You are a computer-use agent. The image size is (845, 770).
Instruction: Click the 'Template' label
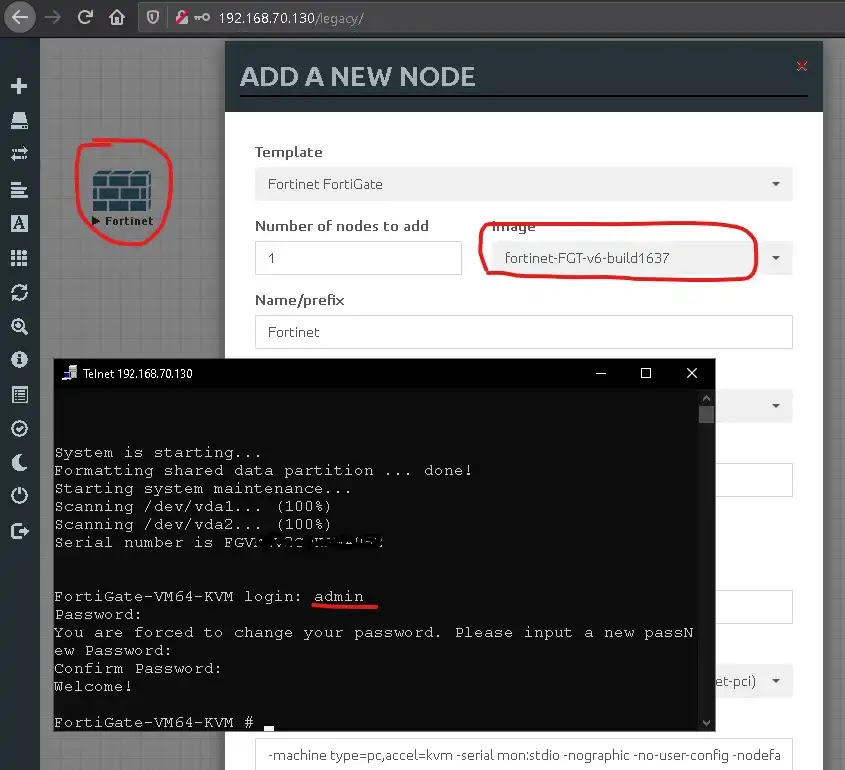(288, 152)
